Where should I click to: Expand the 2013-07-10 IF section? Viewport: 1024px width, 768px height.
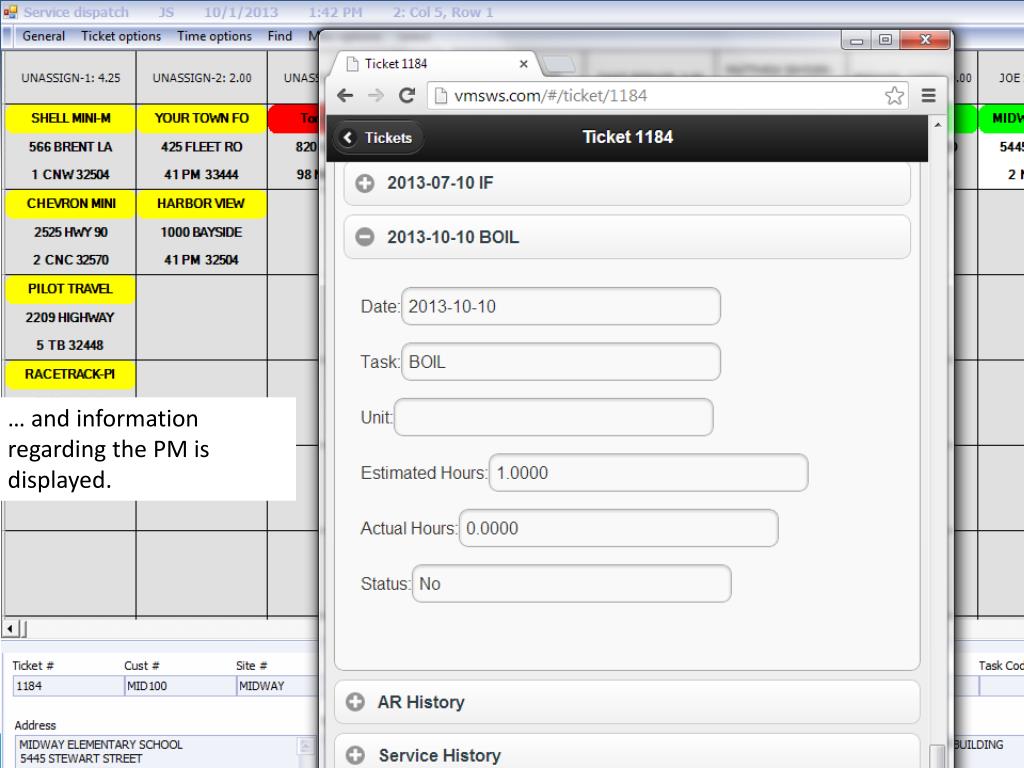[x=627, y=184]
